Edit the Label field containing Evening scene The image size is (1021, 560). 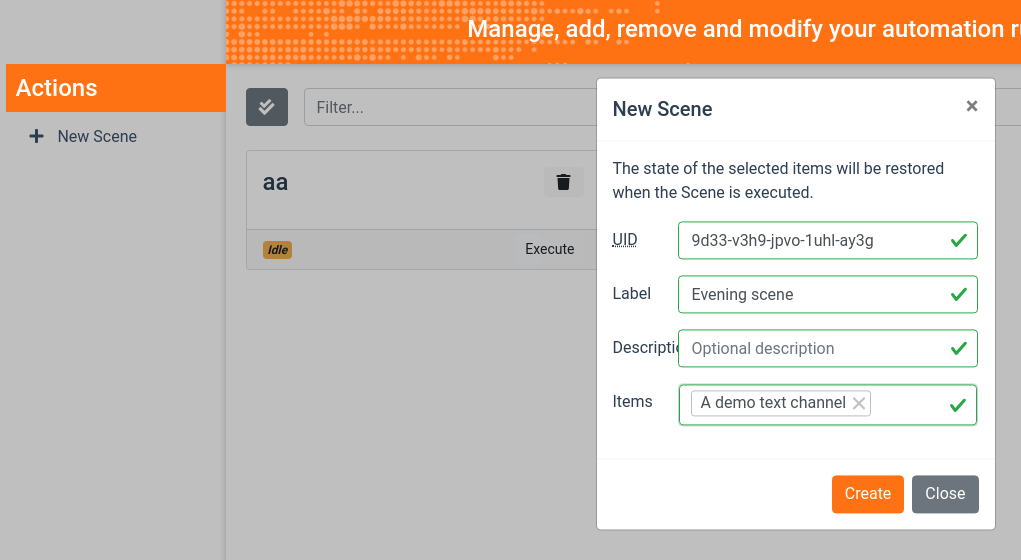coord(810,294)
